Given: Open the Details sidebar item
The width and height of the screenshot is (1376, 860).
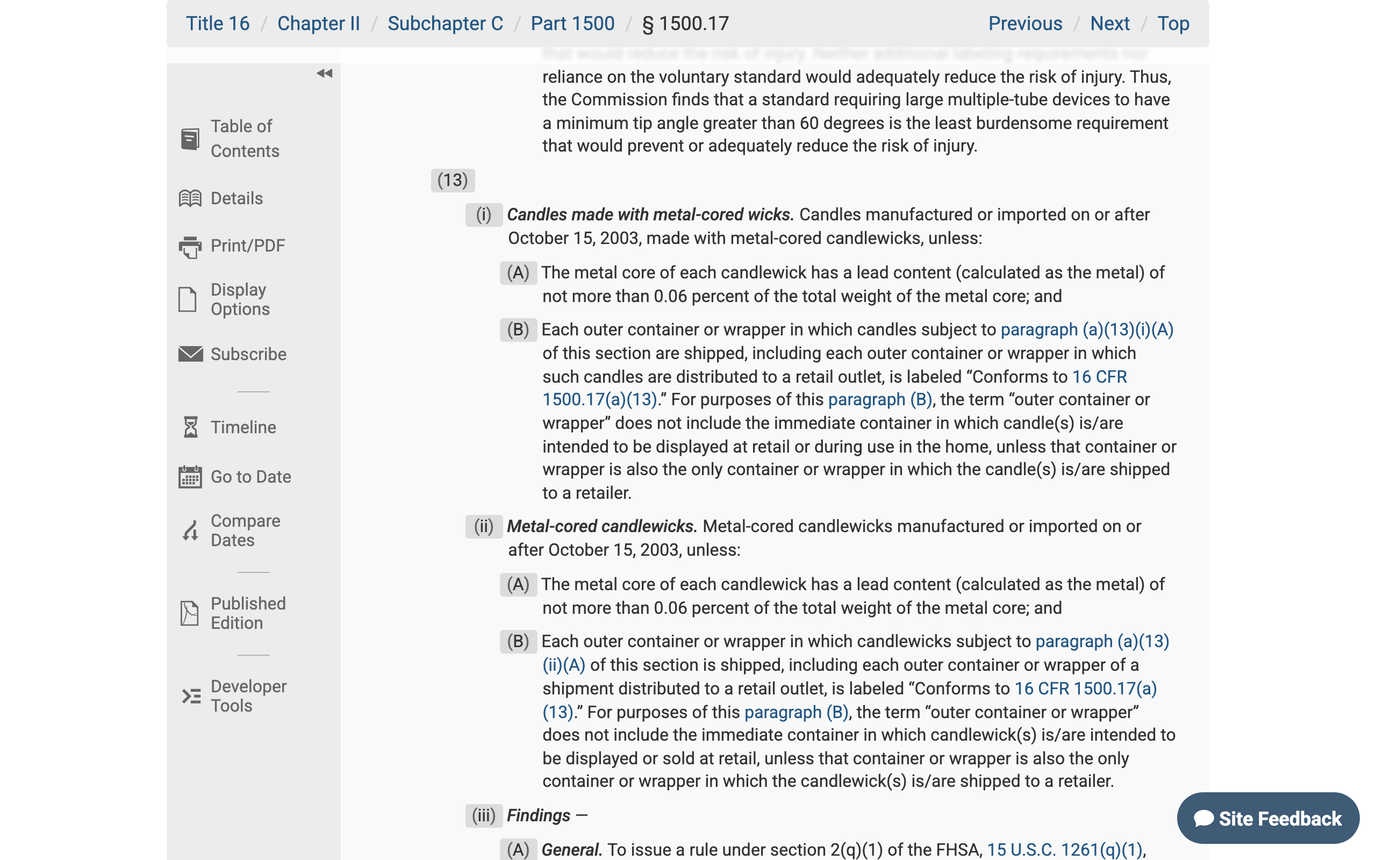Looking at the screenshot, I should click(x=237, y=198).
